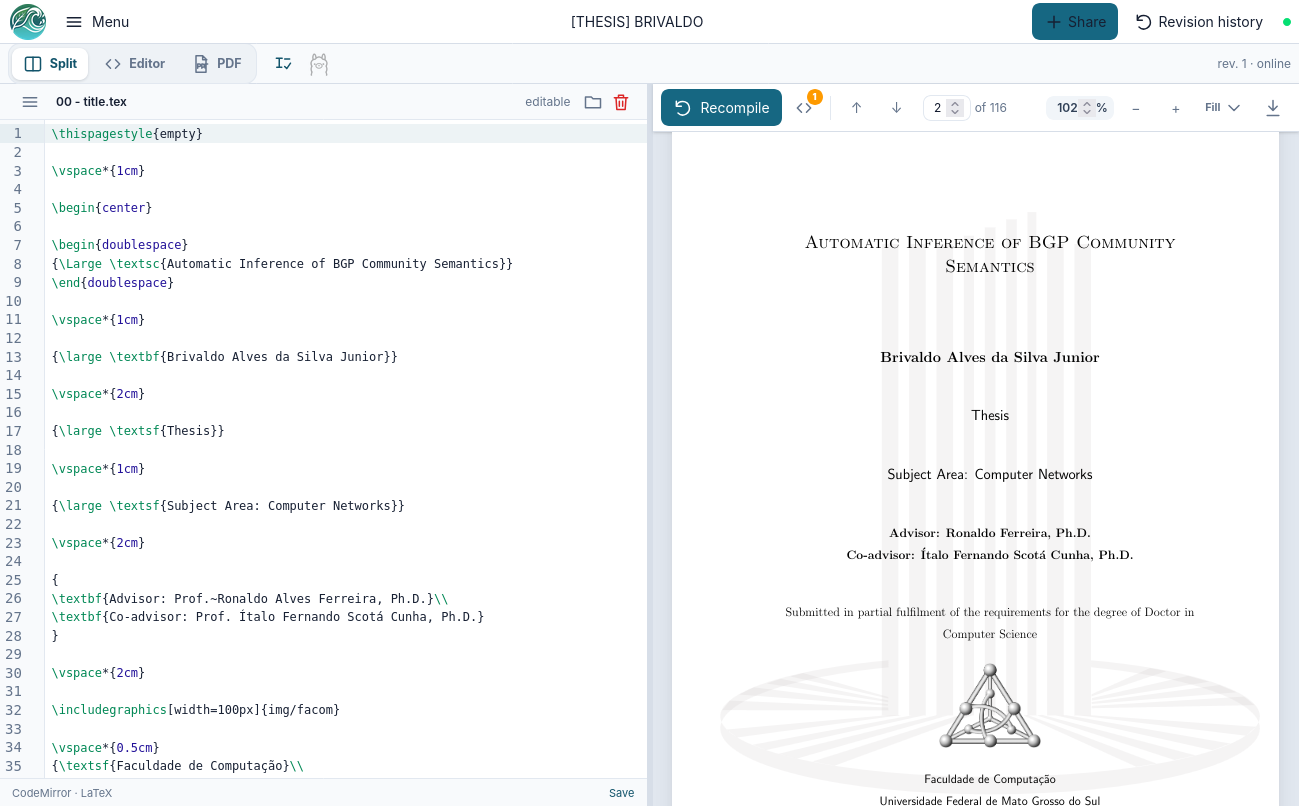Click the FACOM logo in PDF preview
The image size is (1299, 806).
tap(990, 706)
